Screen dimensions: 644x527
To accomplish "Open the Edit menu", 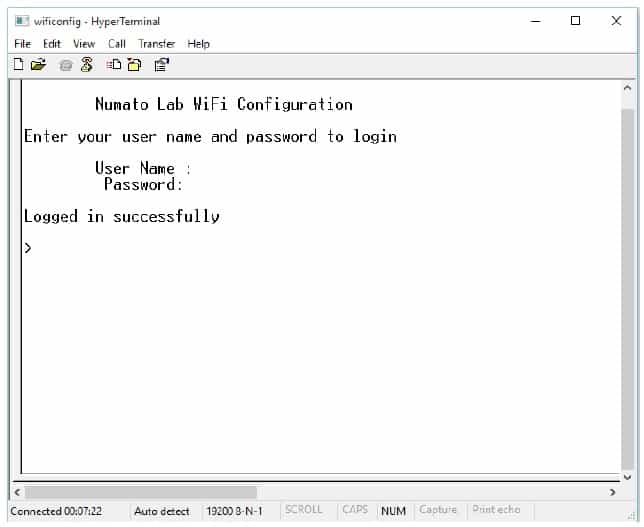I will click(x=52, y=44).
